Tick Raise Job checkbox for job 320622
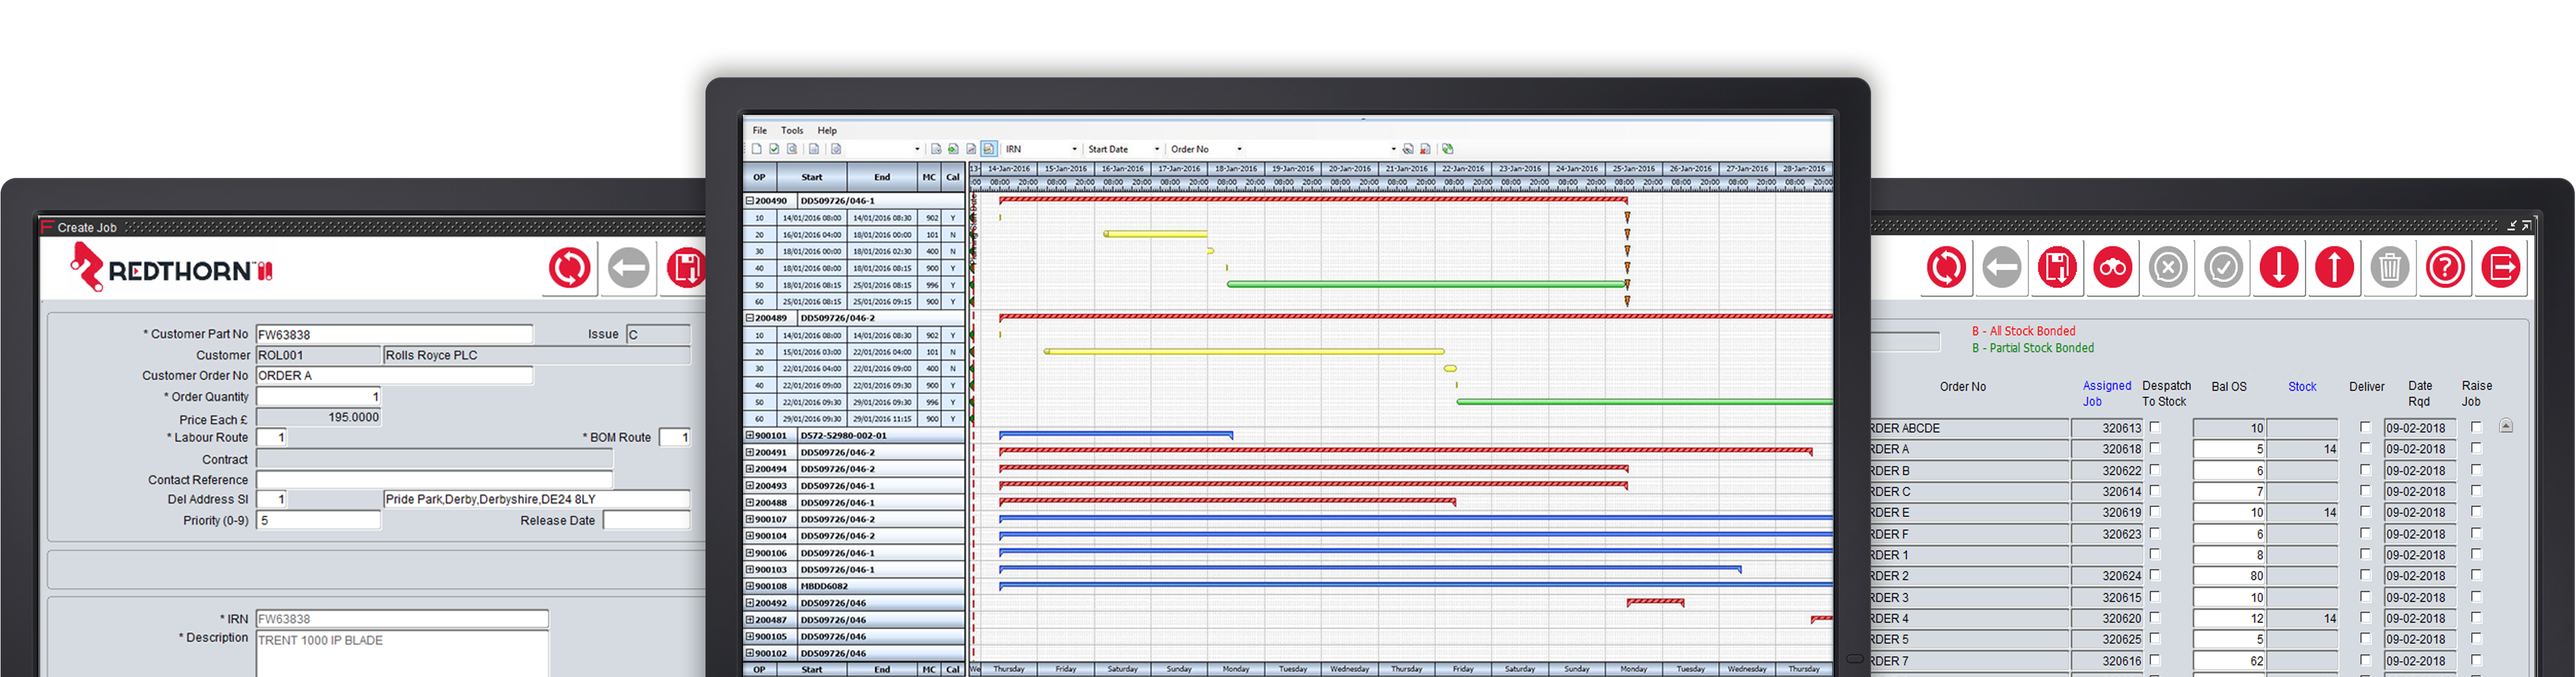The width and height of the screenshot is (2576, 677). pos(2476,469)
